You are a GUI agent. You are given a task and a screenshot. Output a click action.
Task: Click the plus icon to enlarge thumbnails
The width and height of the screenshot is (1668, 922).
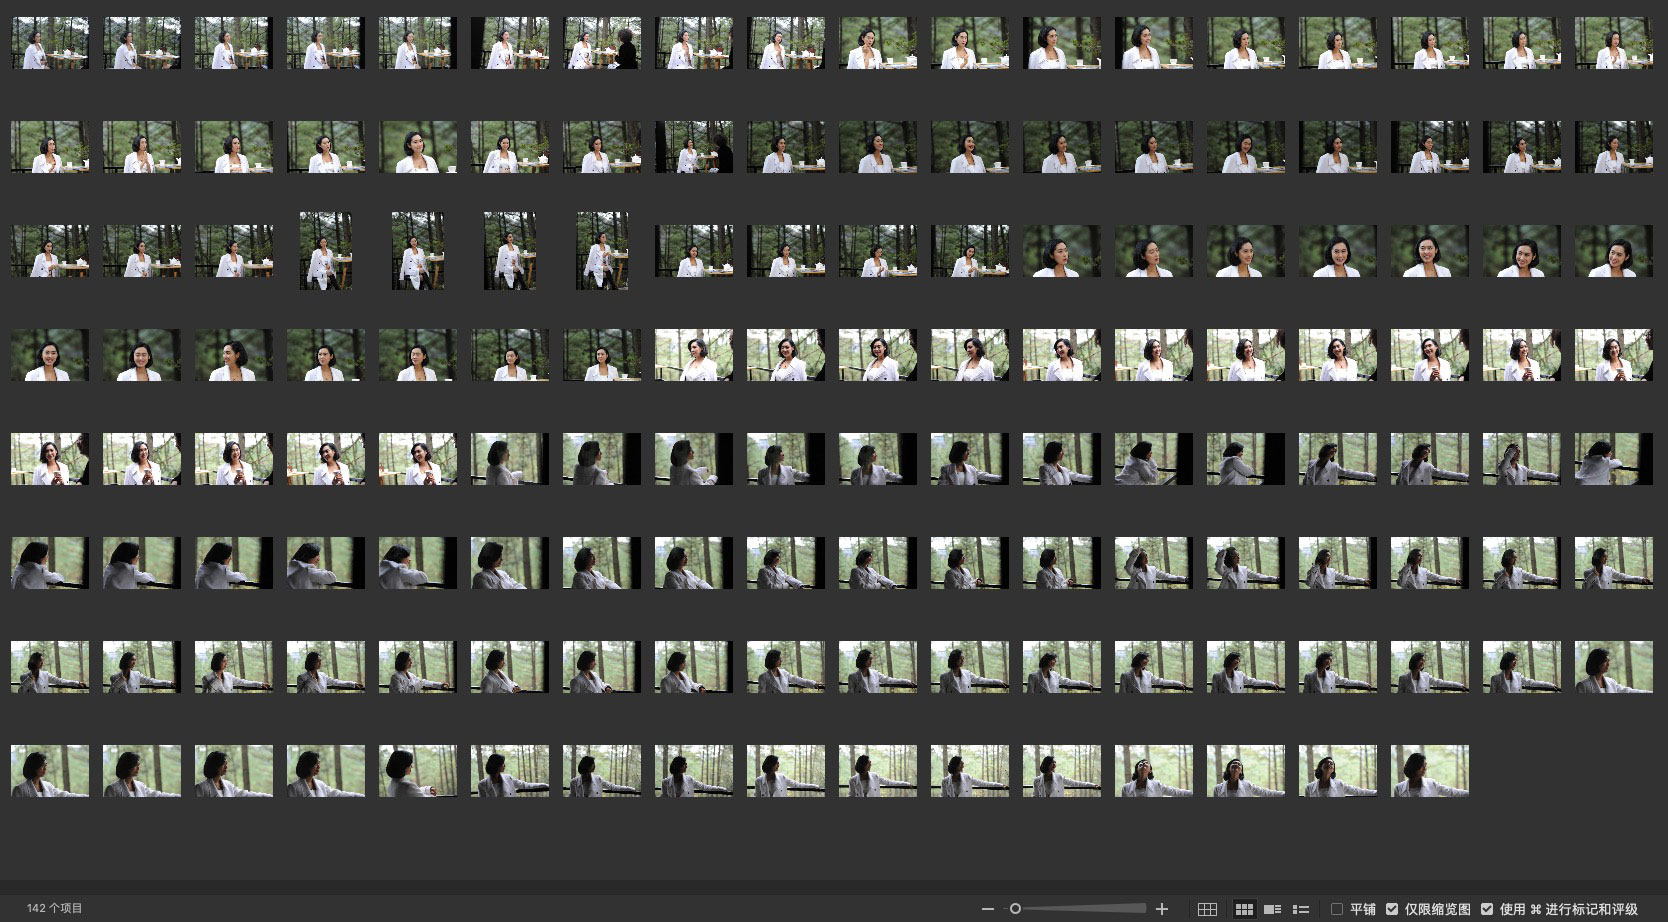pos(1162,909)
